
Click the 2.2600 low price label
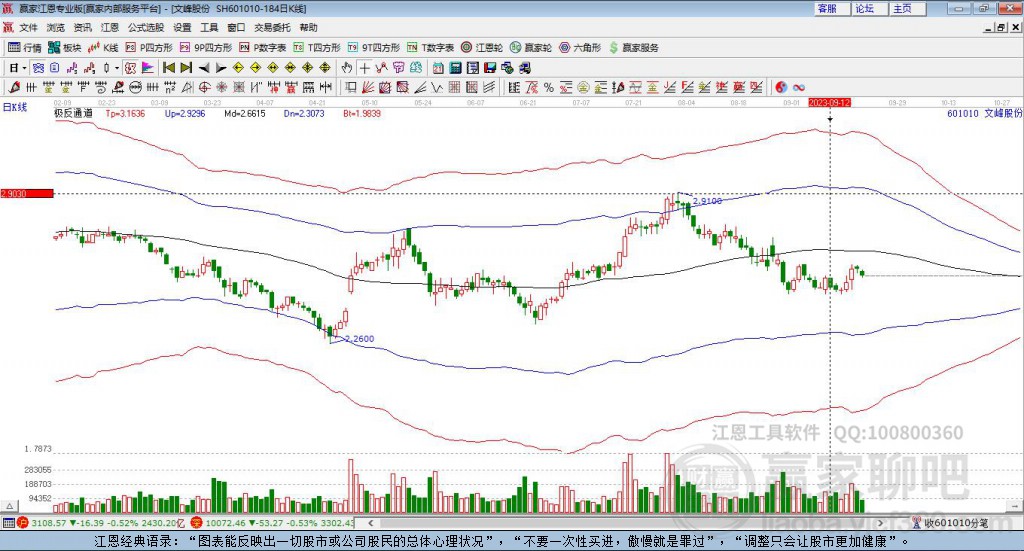360,338
